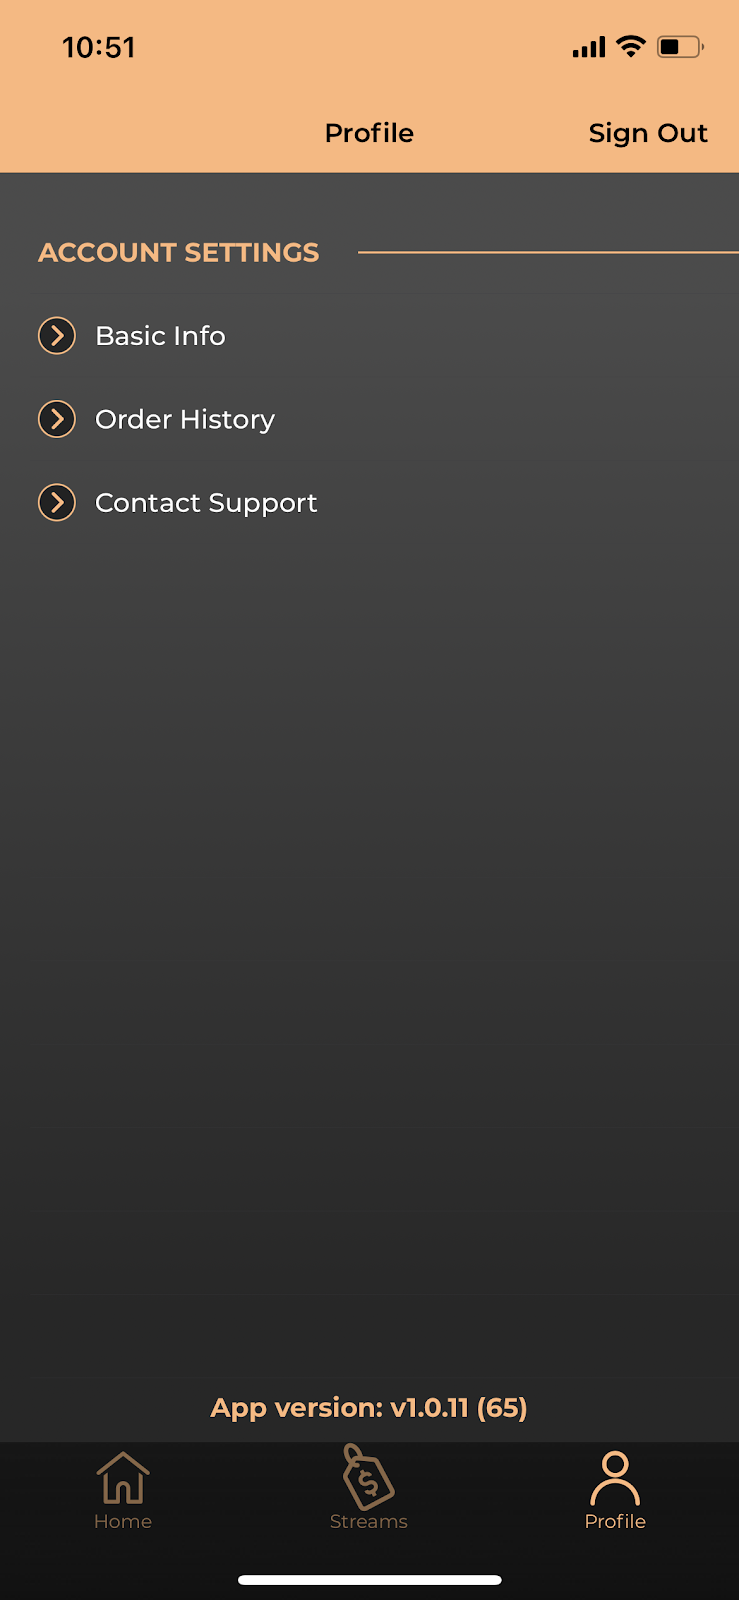Tap the Profile header title

click(x=369, y=133)
